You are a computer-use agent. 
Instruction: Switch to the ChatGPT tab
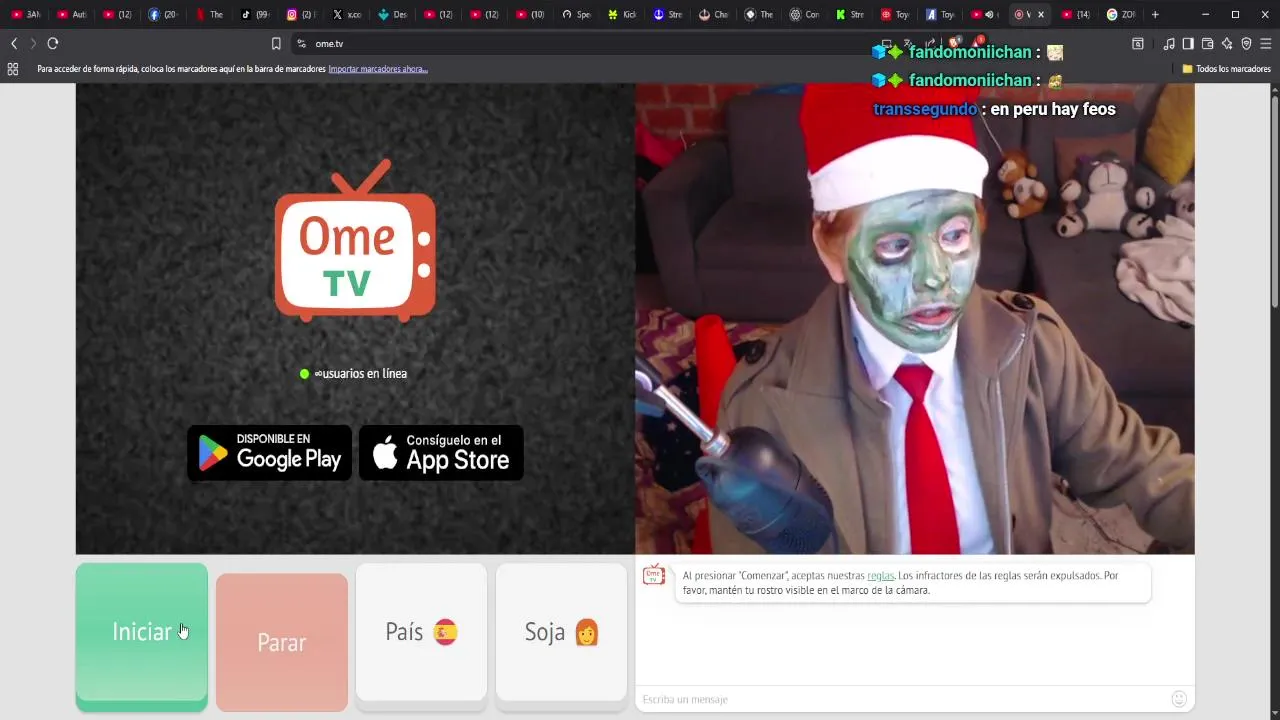[x=806, y=14]
